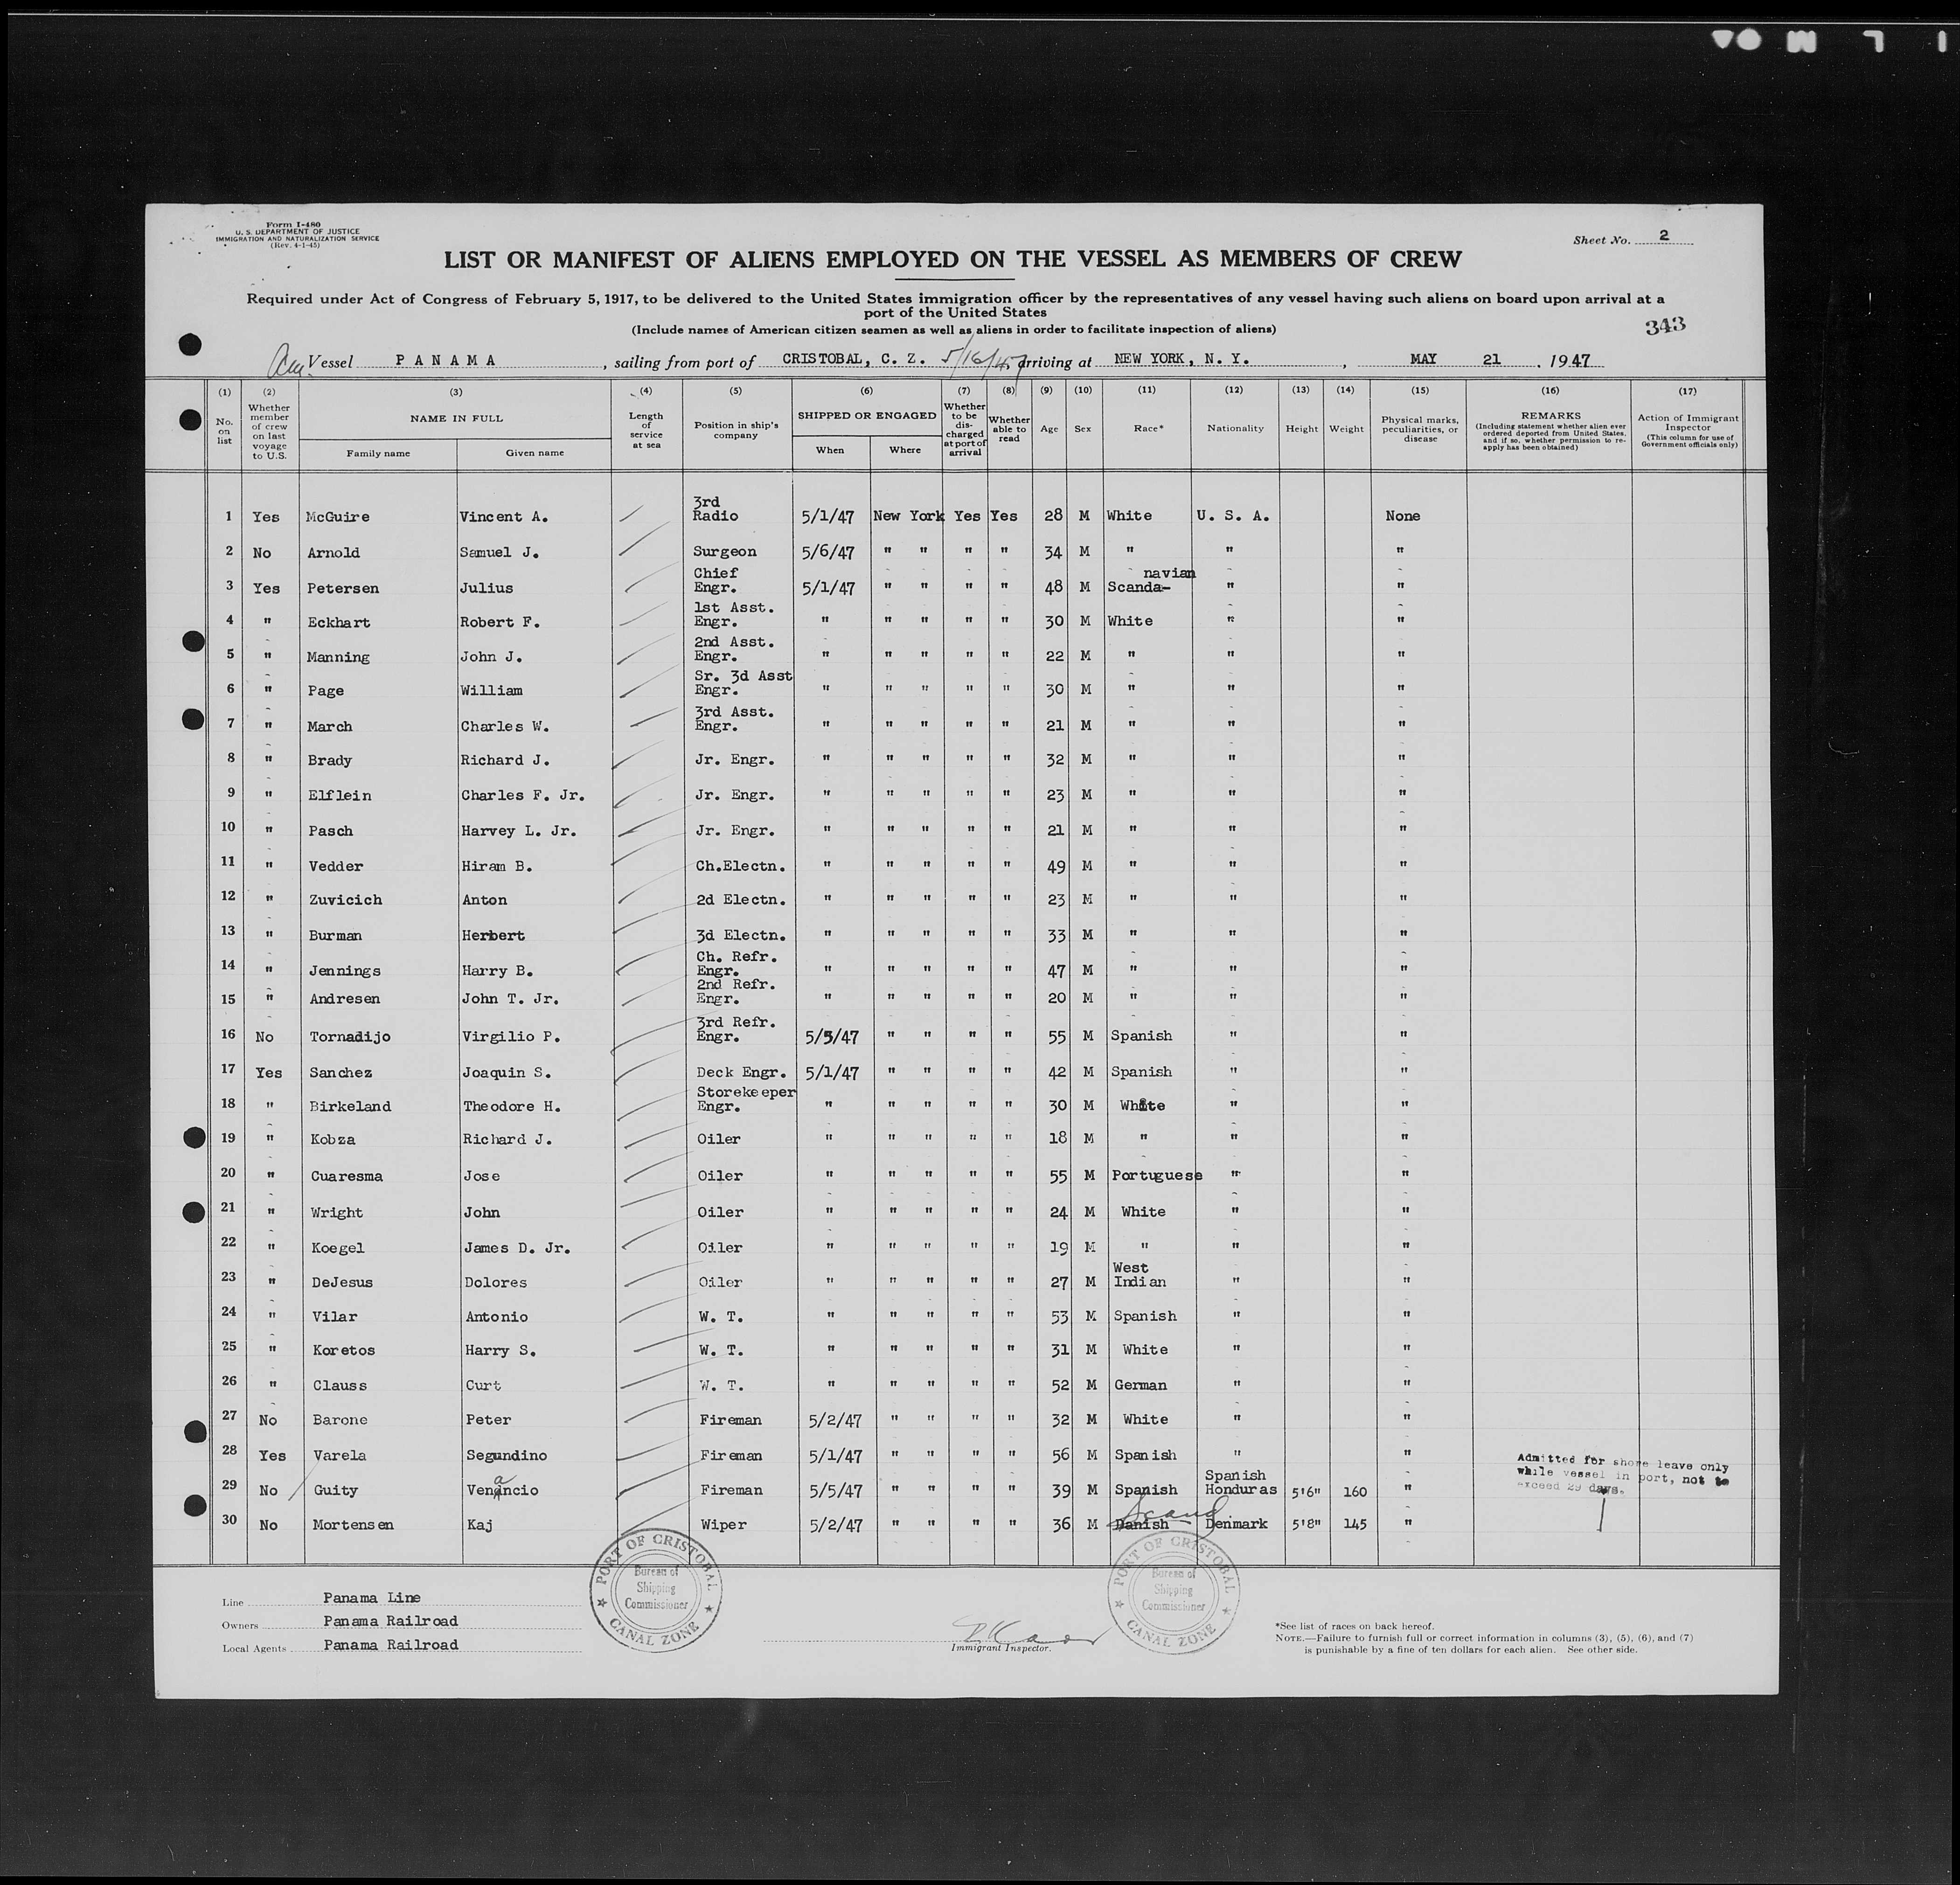Select the stamped page number "343"
Viewport: 1960px width, 1885px height.
[1665, 325]
